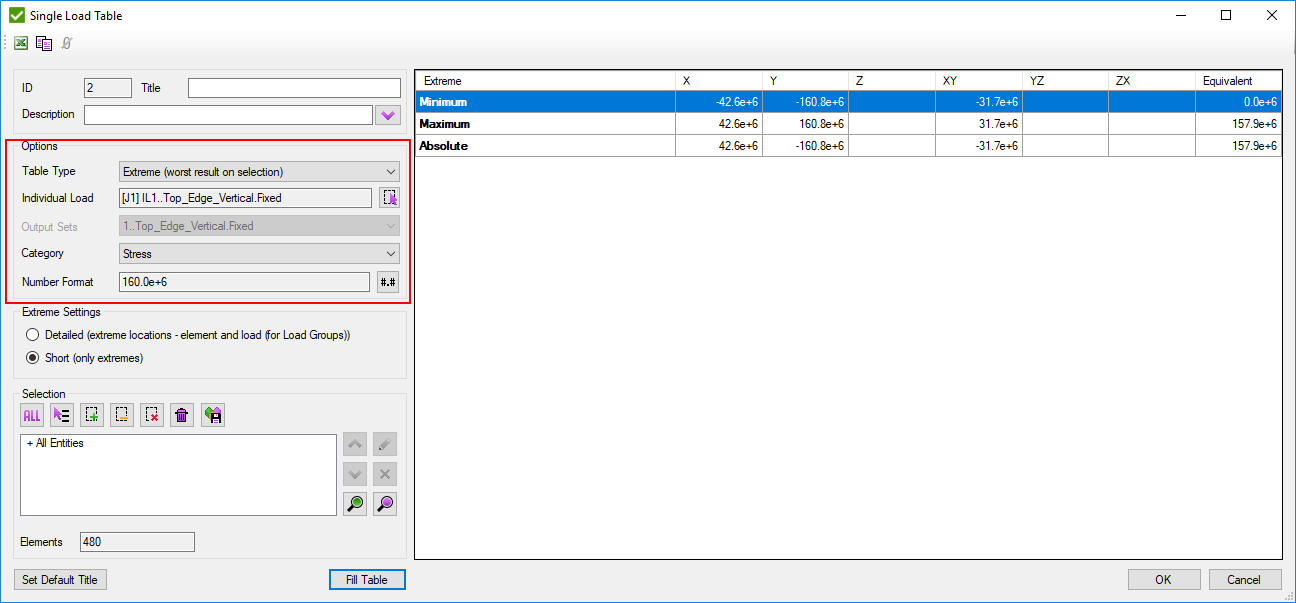
Task: Click the Cancel button
Action: 1245,580
